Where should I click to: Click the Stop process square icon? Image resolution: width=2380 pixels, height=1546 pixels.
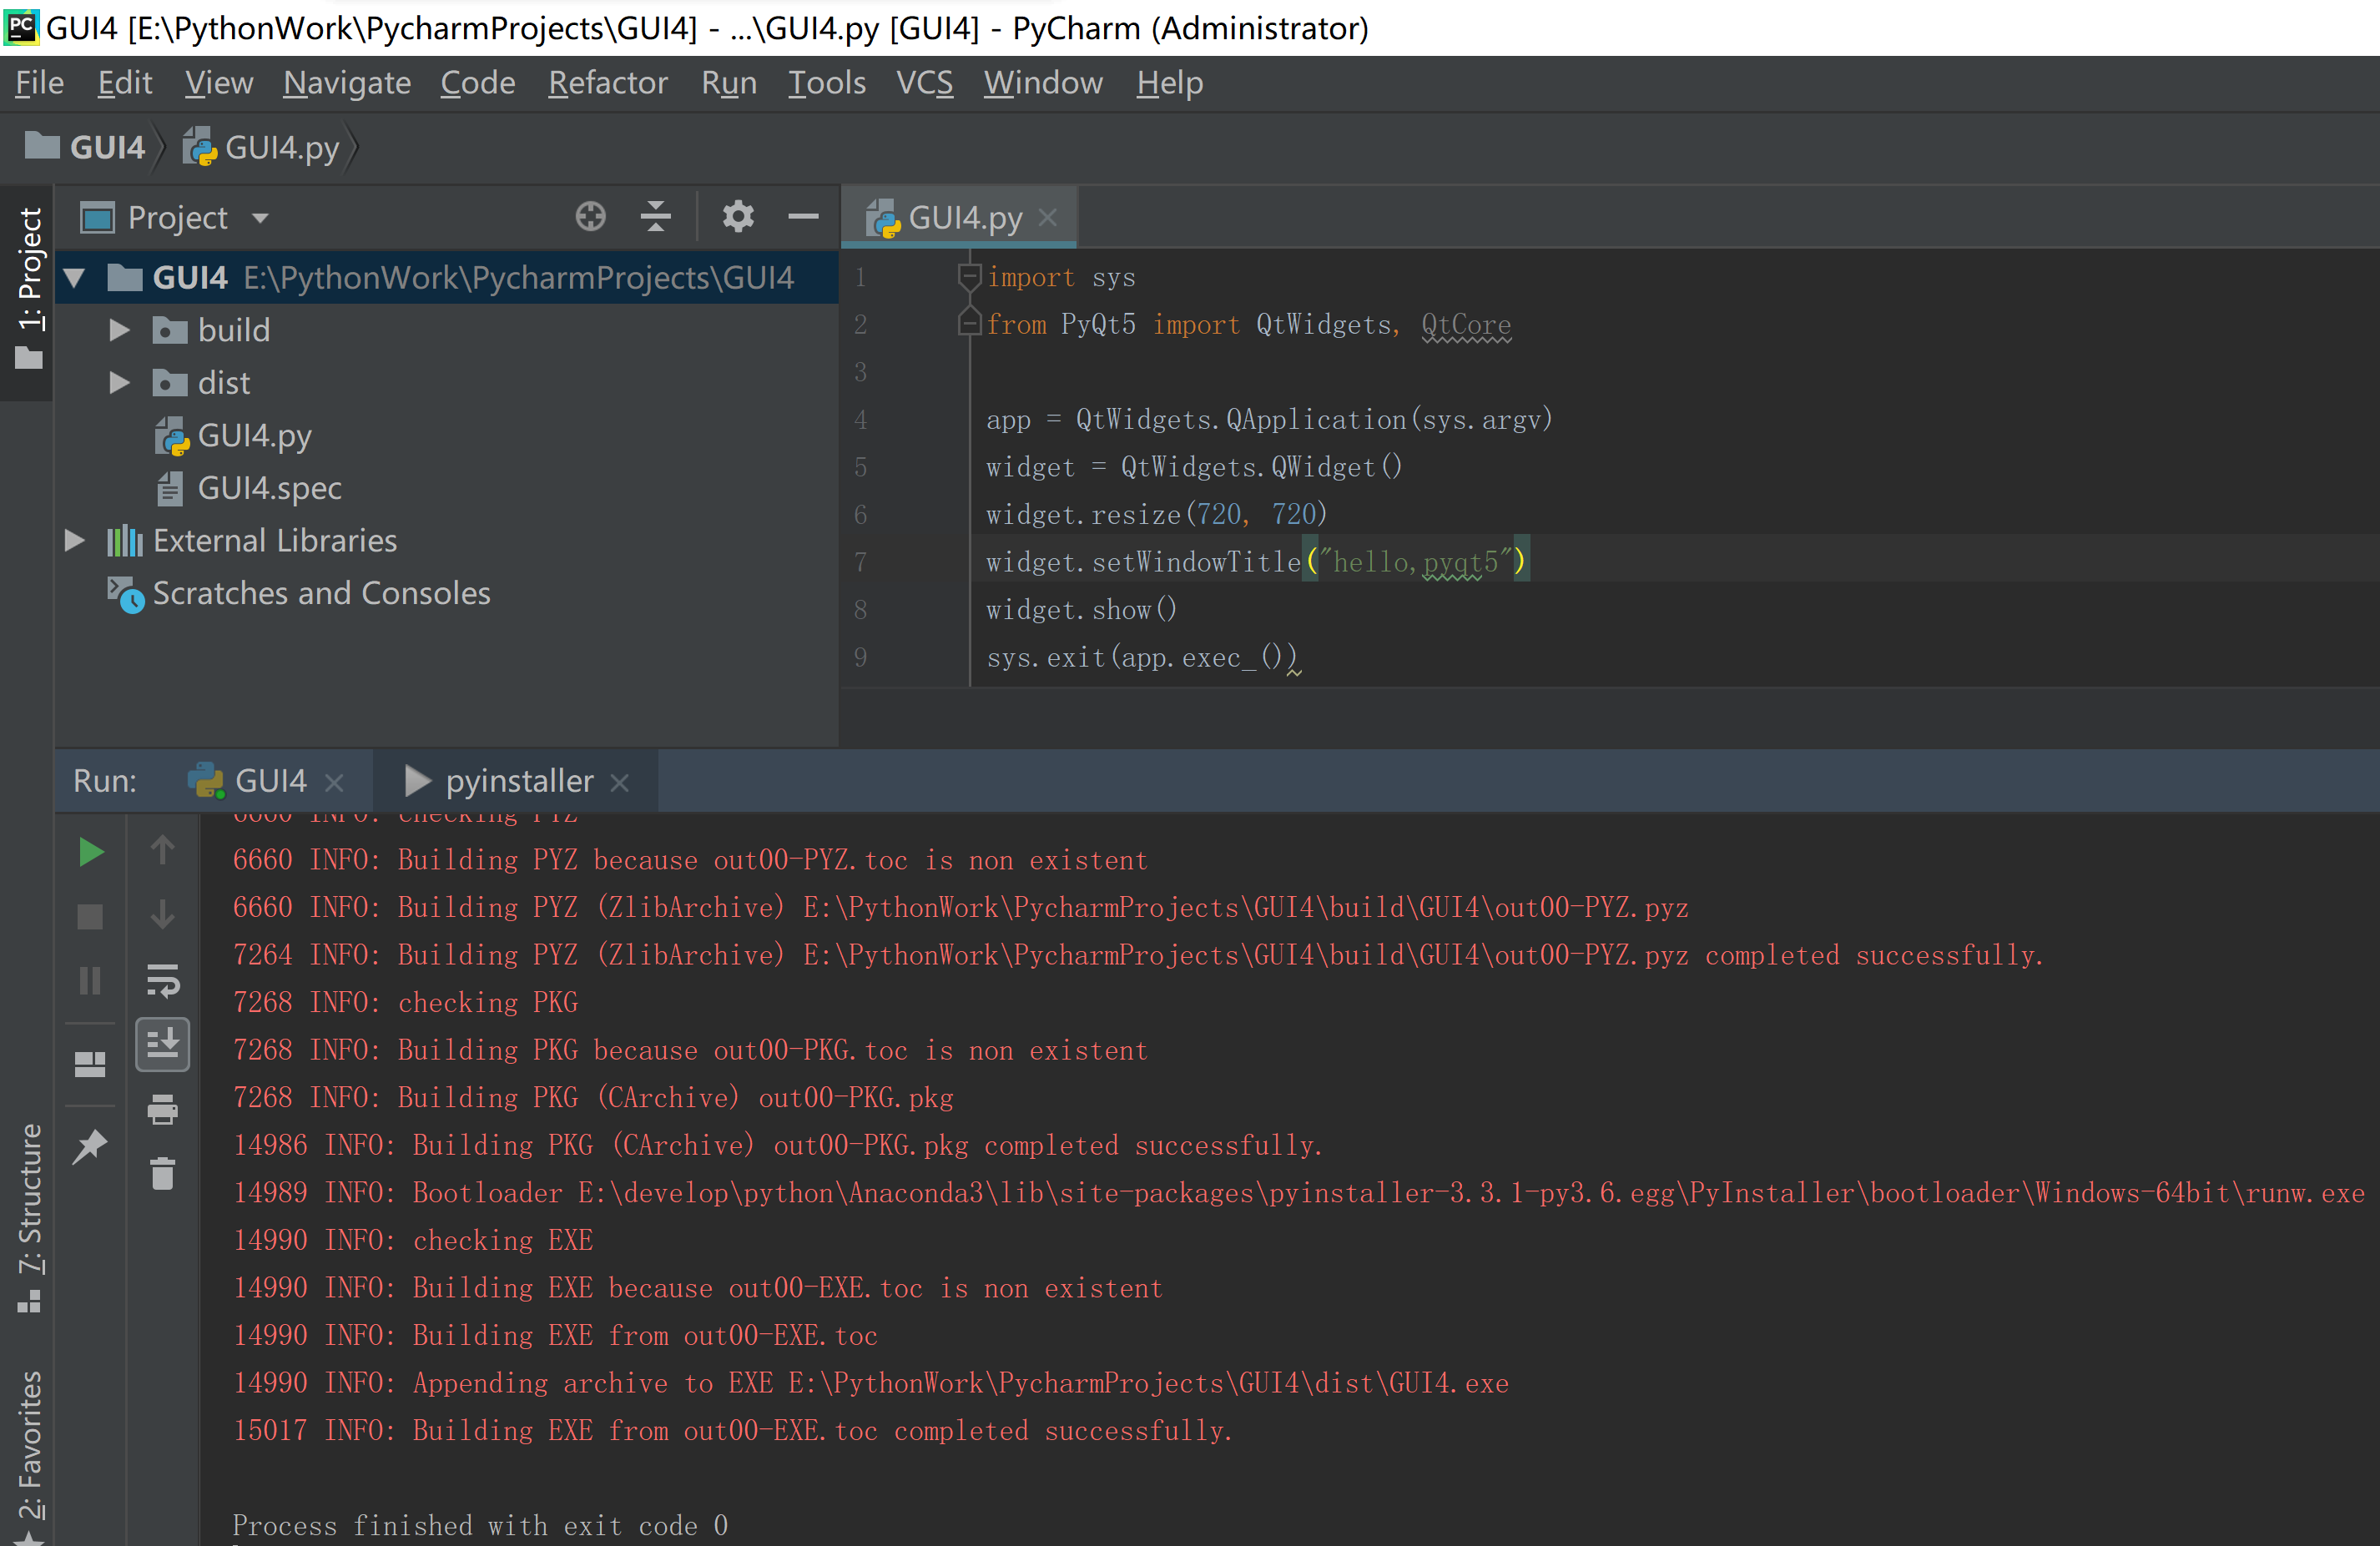coord(91,916)
